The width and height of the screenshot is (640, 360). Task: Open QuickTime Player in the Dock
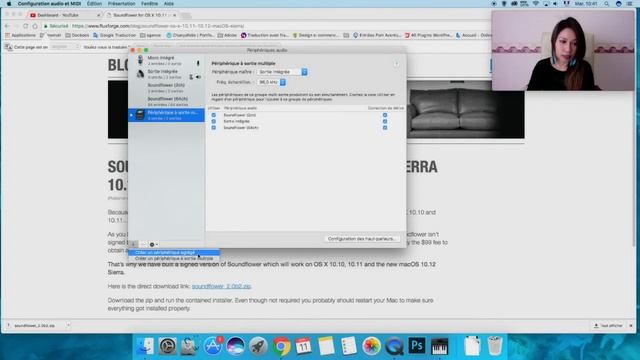394,346
